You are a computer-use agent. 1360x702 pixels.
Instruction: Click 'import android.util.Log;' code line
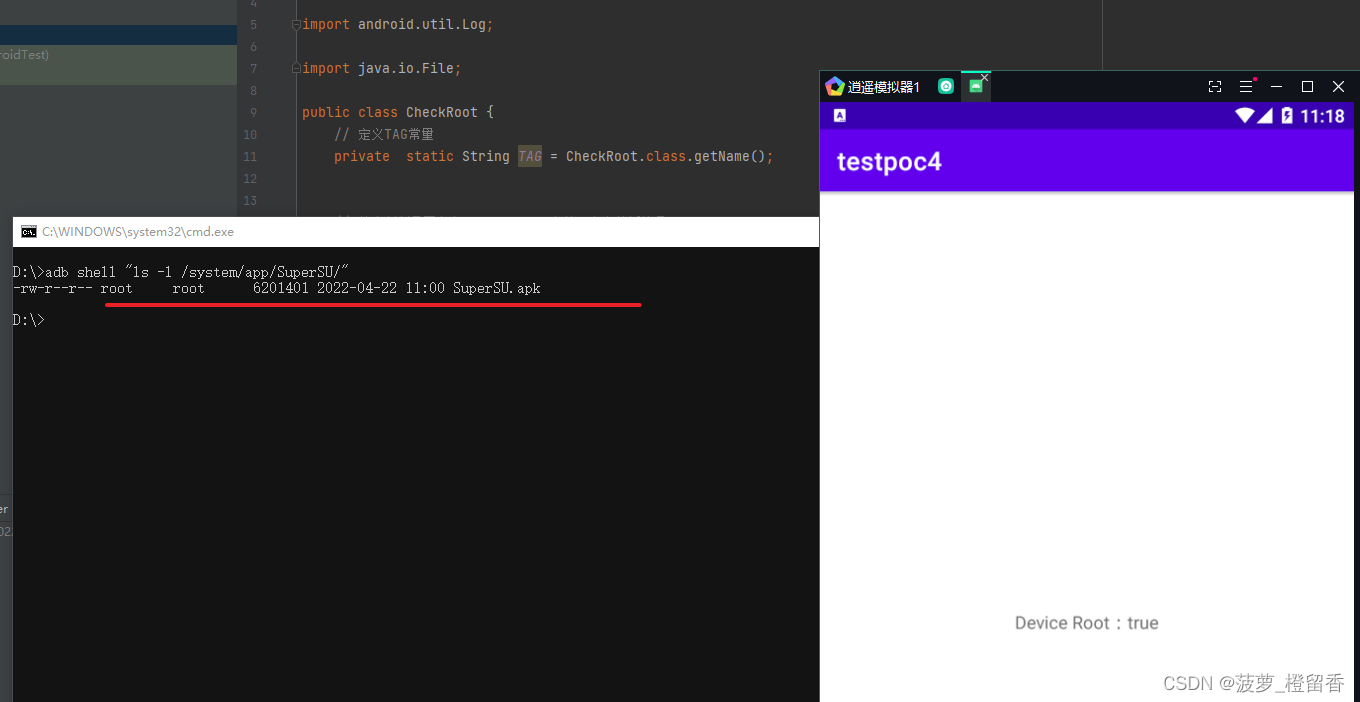pyautogui.click(x=398, y=24)
